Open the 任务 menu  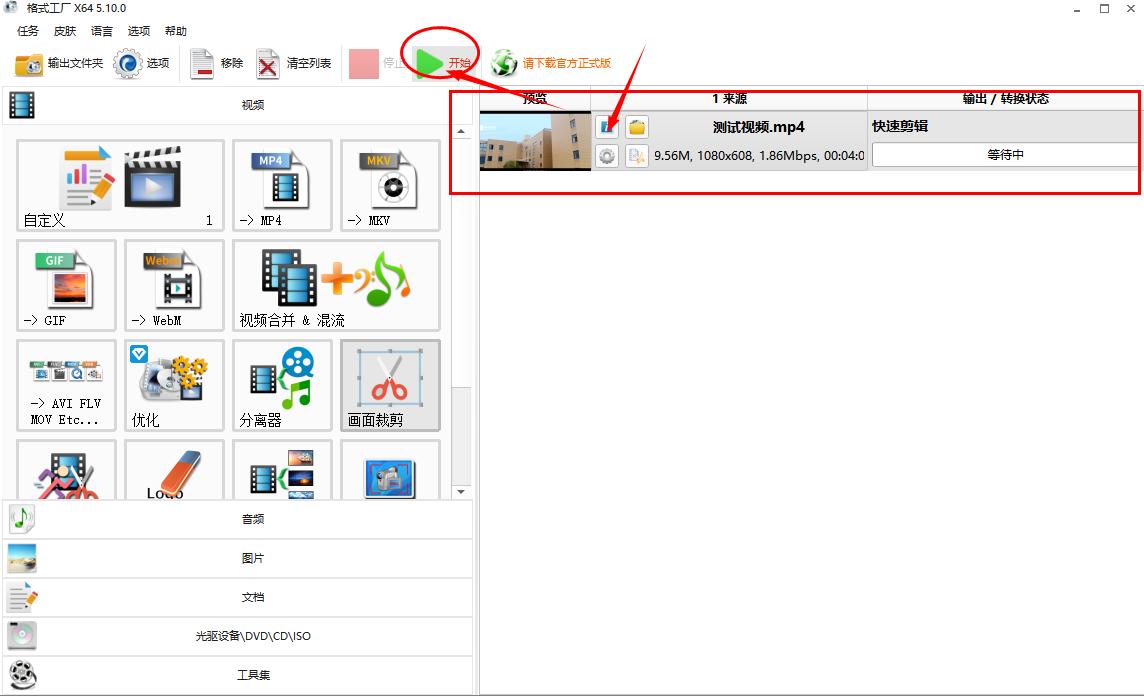tap(28, 31)
